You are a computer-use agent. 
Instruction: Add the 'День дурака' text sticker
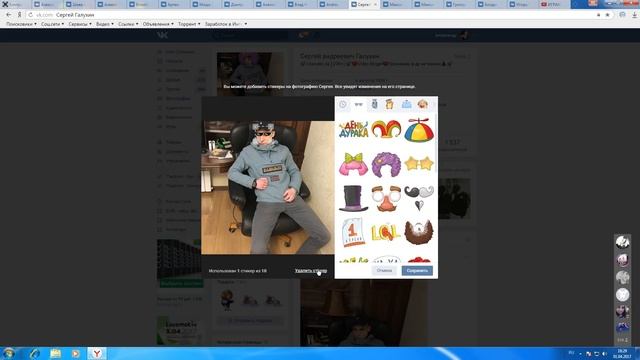(353, 129)
